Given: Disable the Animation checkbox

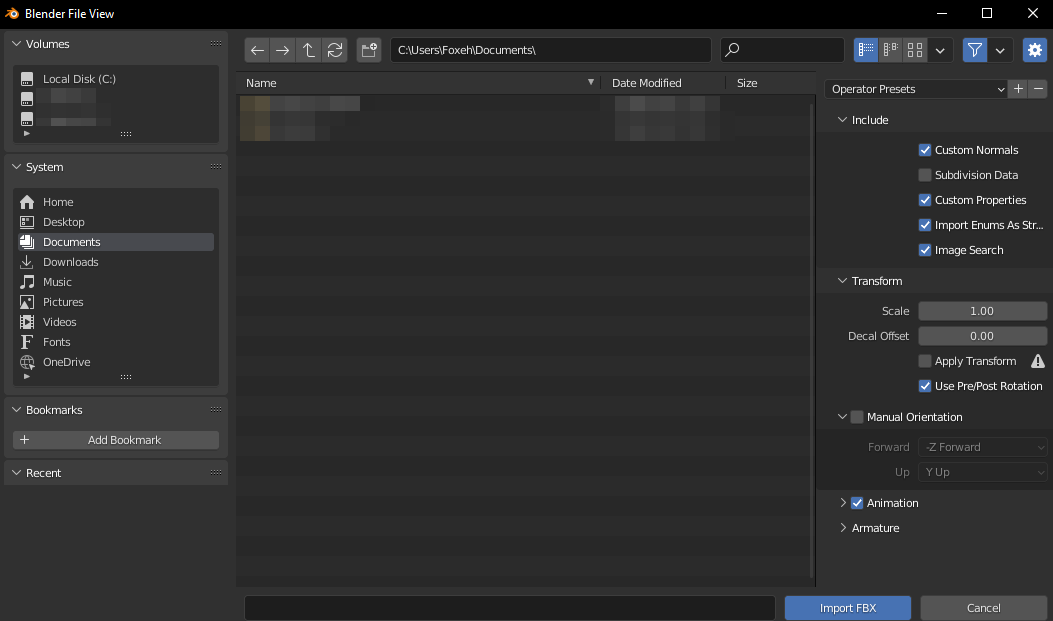Looking at the screenshot, I should click(x=857, y=503).
